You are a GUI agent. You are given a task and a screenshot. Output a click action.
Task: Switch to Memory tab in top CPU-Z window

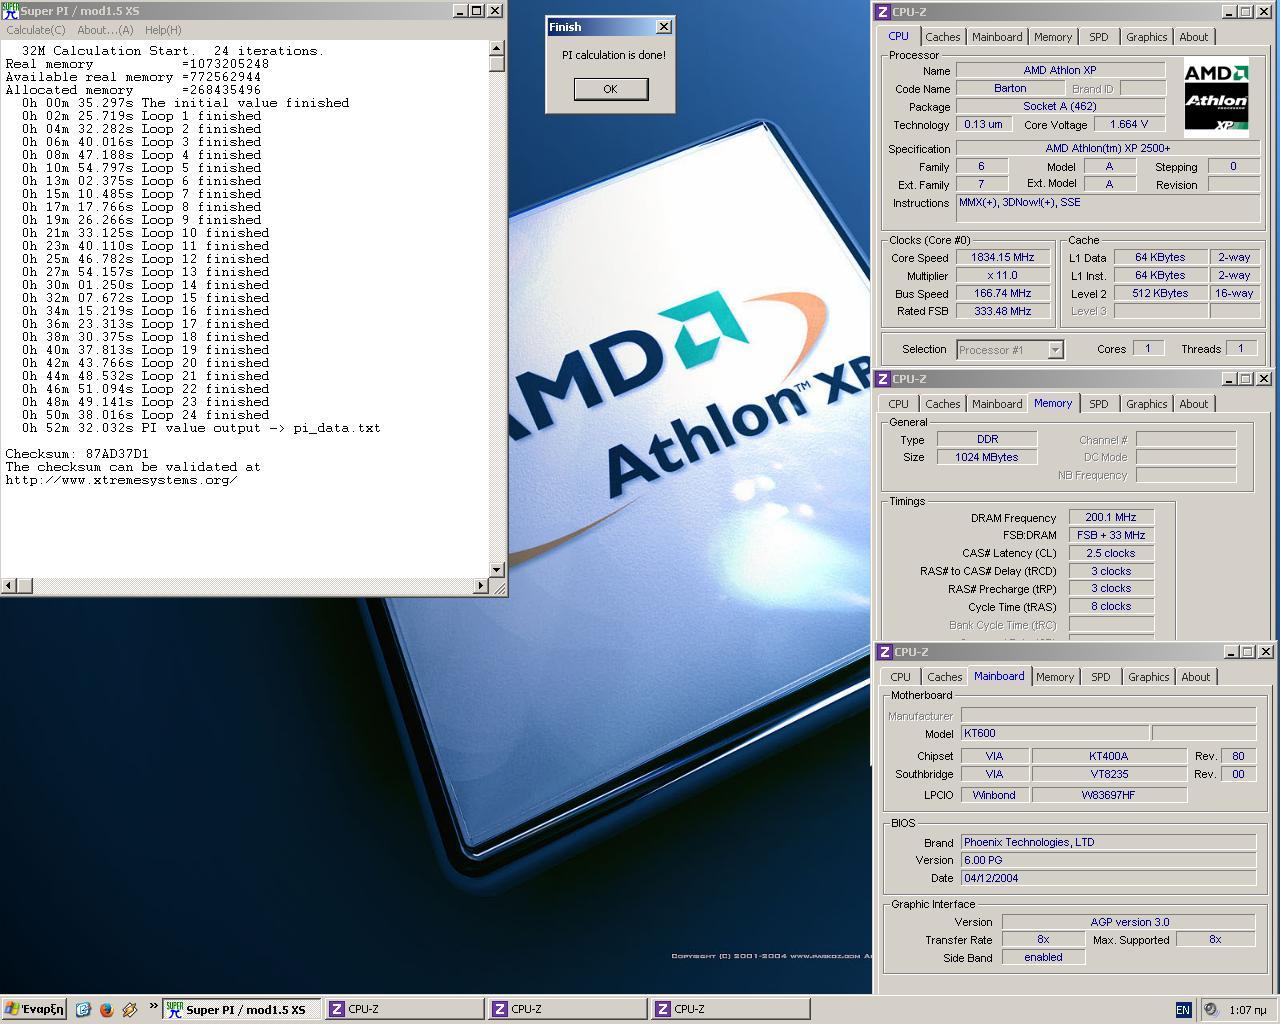click(1052, 37)
